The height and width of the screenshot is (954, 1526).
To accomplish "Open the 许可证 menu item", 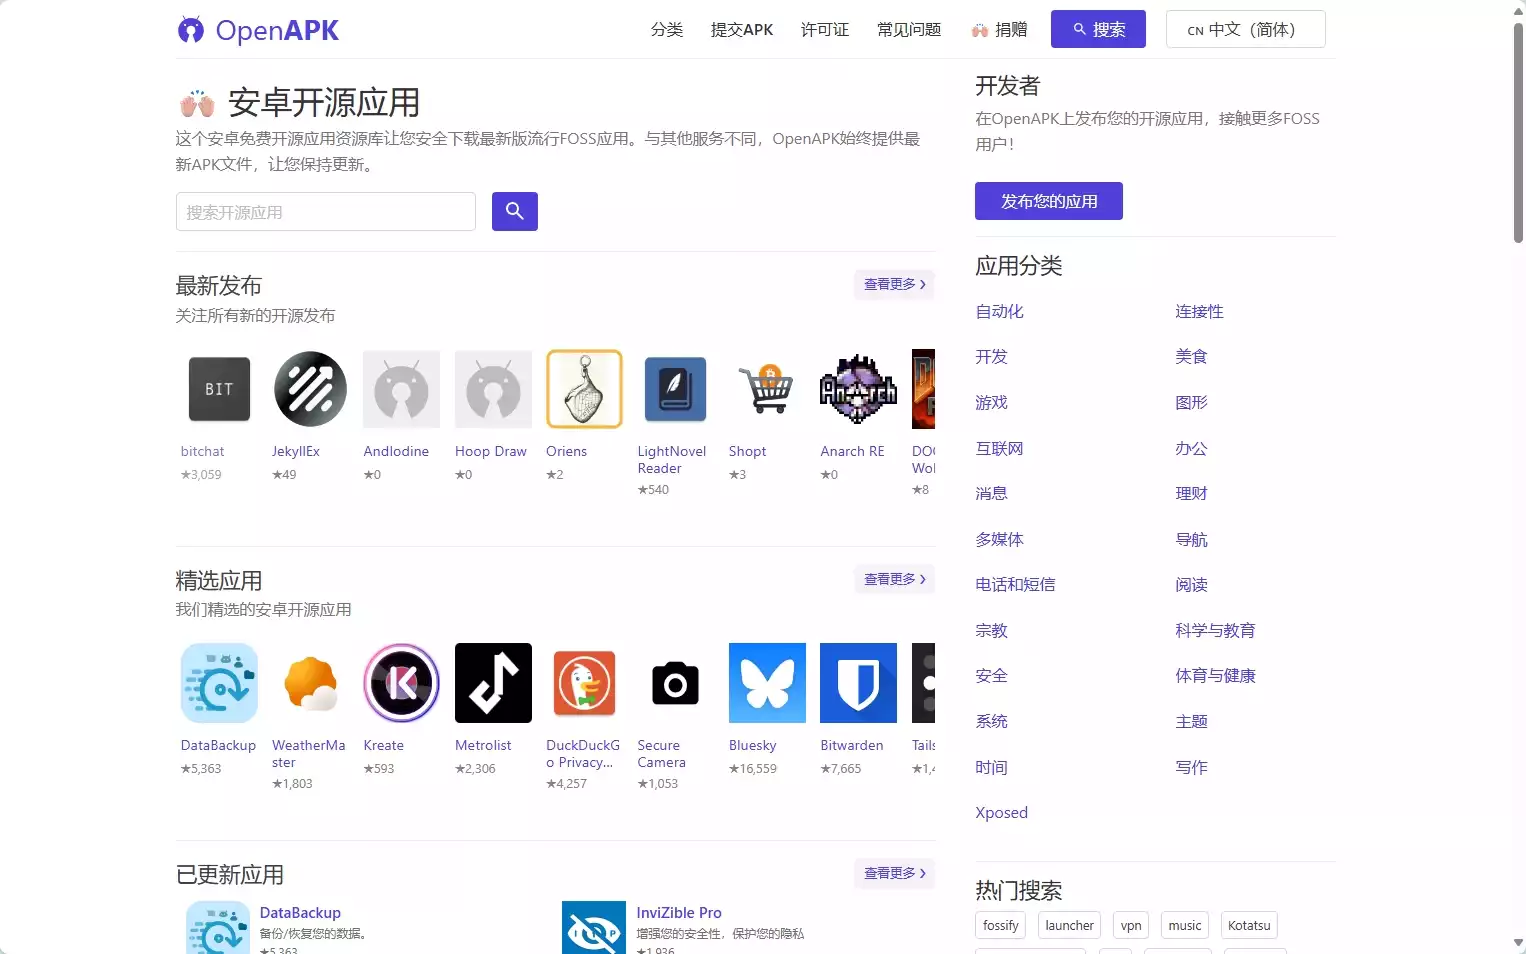I will pos(825,30).
